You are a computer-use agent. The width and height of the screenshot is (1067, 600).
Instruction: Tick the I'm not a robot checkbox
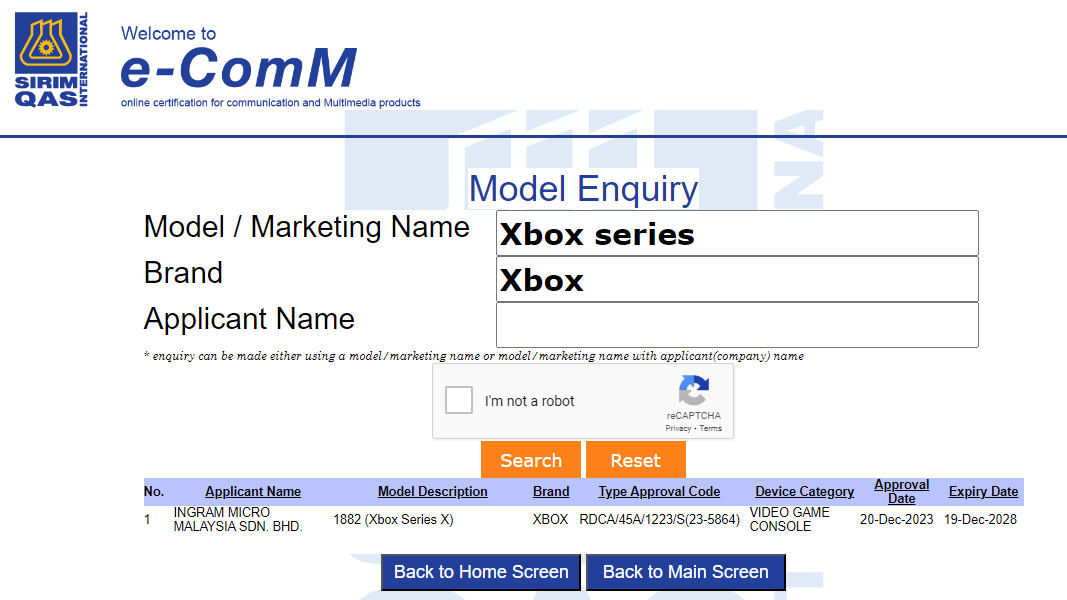point(459,401)
